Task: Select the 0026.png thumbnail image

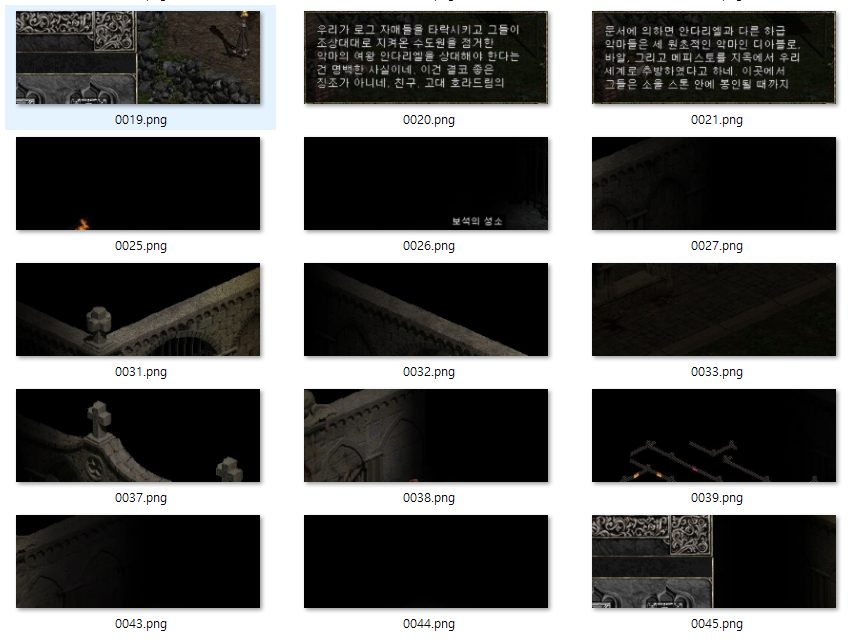Action: coord(426,184)
